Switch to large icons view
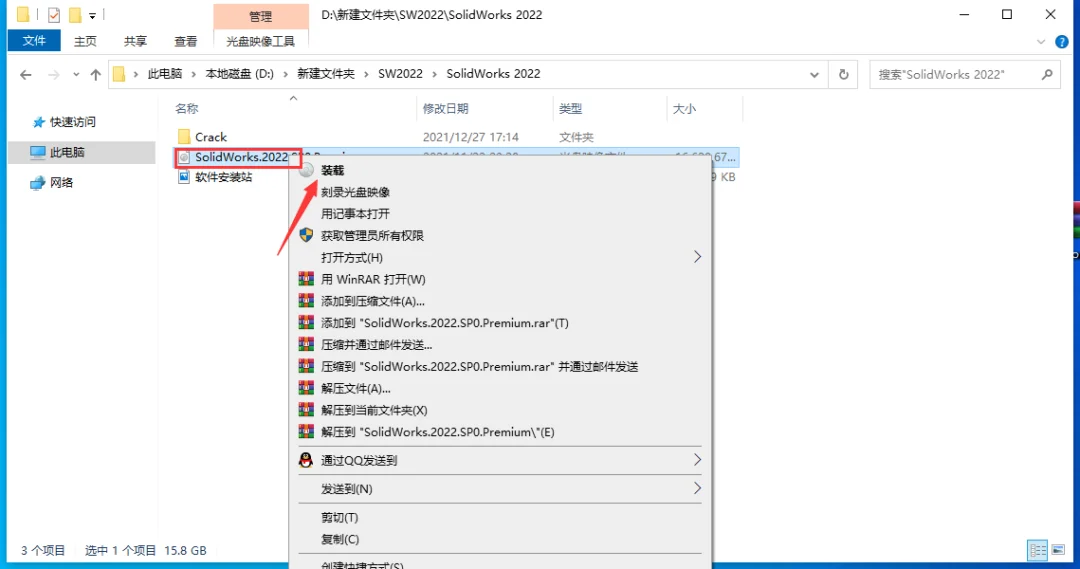 click(1059, 550)
